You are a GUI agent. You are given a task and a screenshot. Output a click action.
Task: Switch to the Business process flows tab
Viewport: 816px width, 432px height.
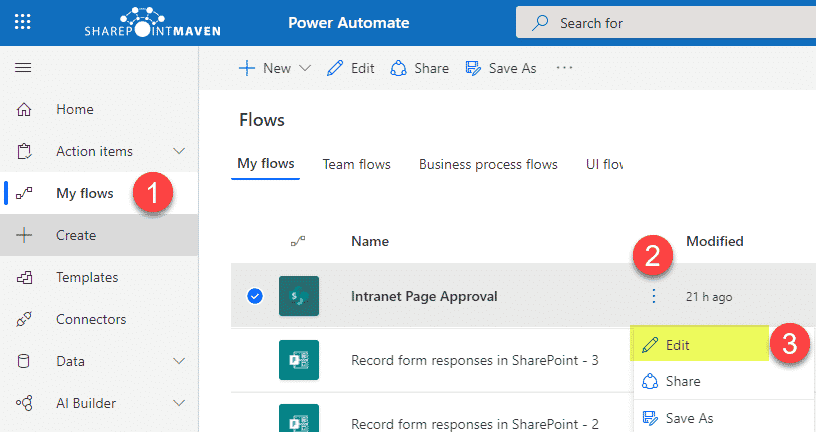[x=488, y=164]
